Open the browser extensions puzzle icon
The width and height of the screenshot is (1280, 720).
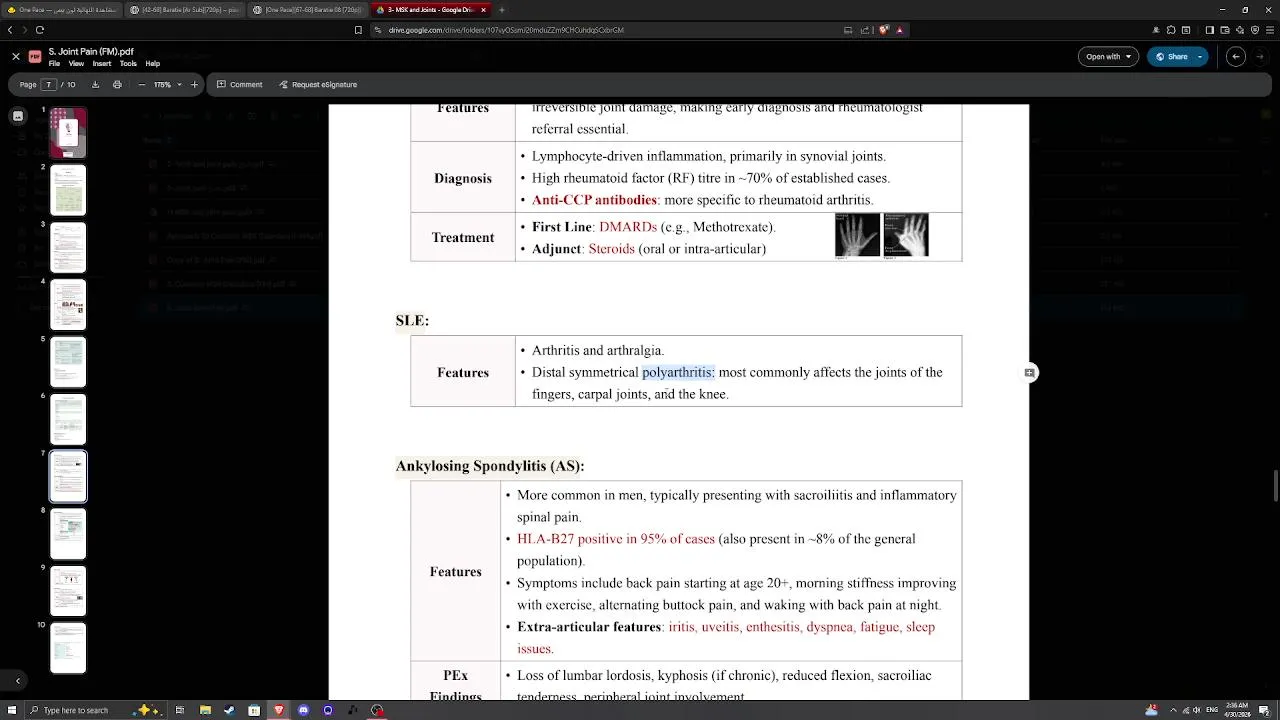[1171, 30]
